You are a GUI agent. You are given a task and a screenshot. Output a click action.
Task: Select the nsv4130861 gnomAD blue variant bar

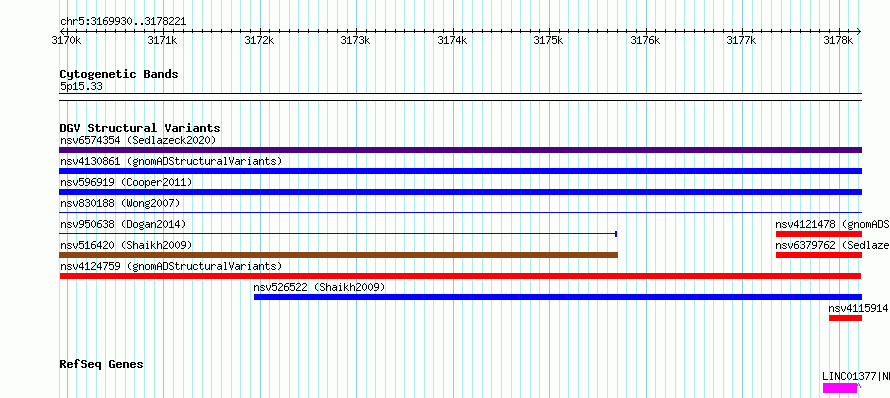(x=460, y=171)
